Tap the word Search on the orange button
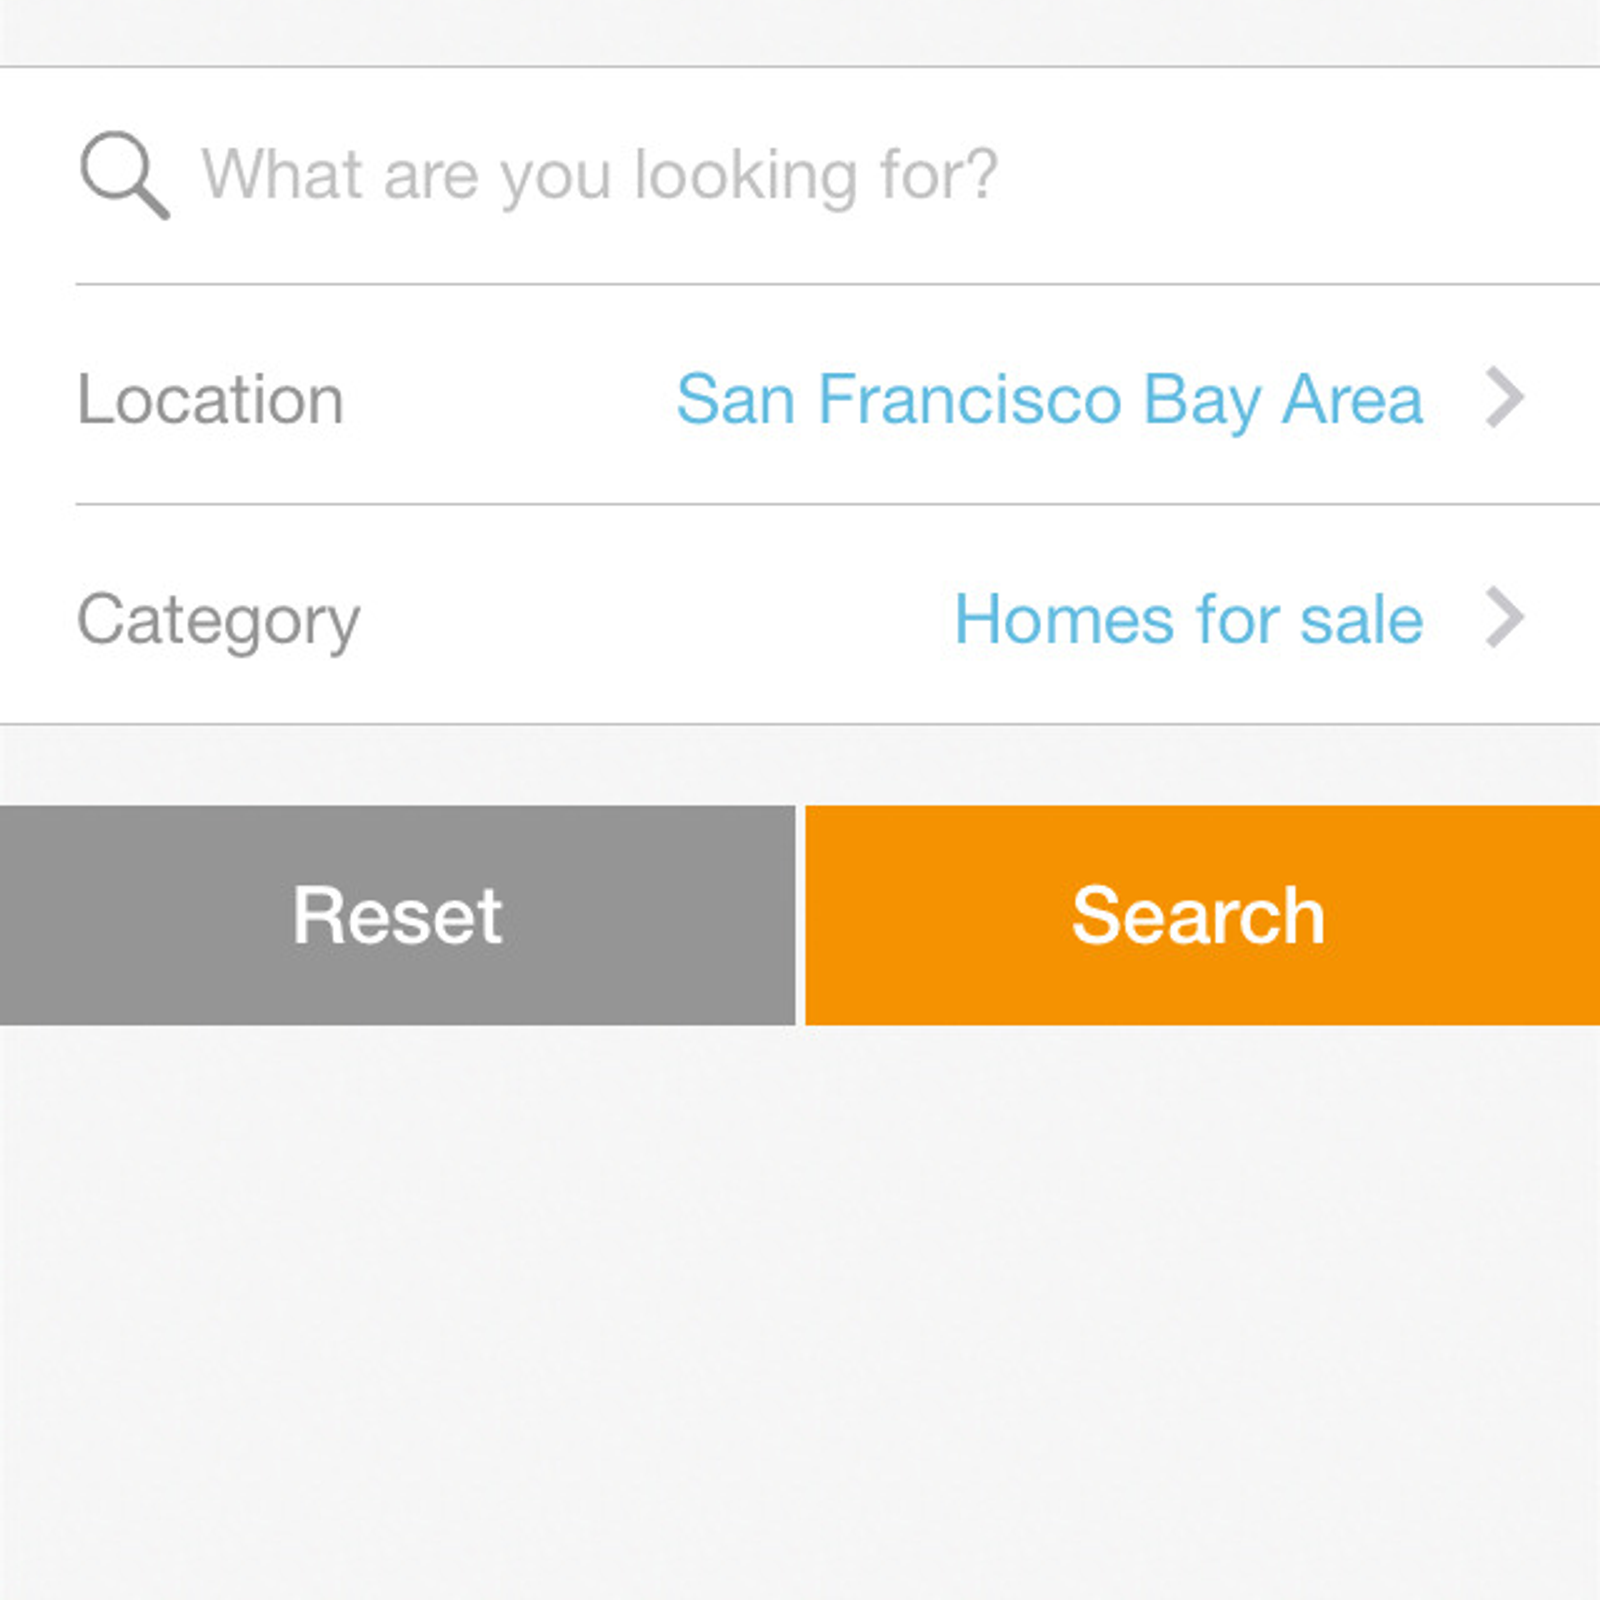1600x1600 pixels. tap(1198, 915)
